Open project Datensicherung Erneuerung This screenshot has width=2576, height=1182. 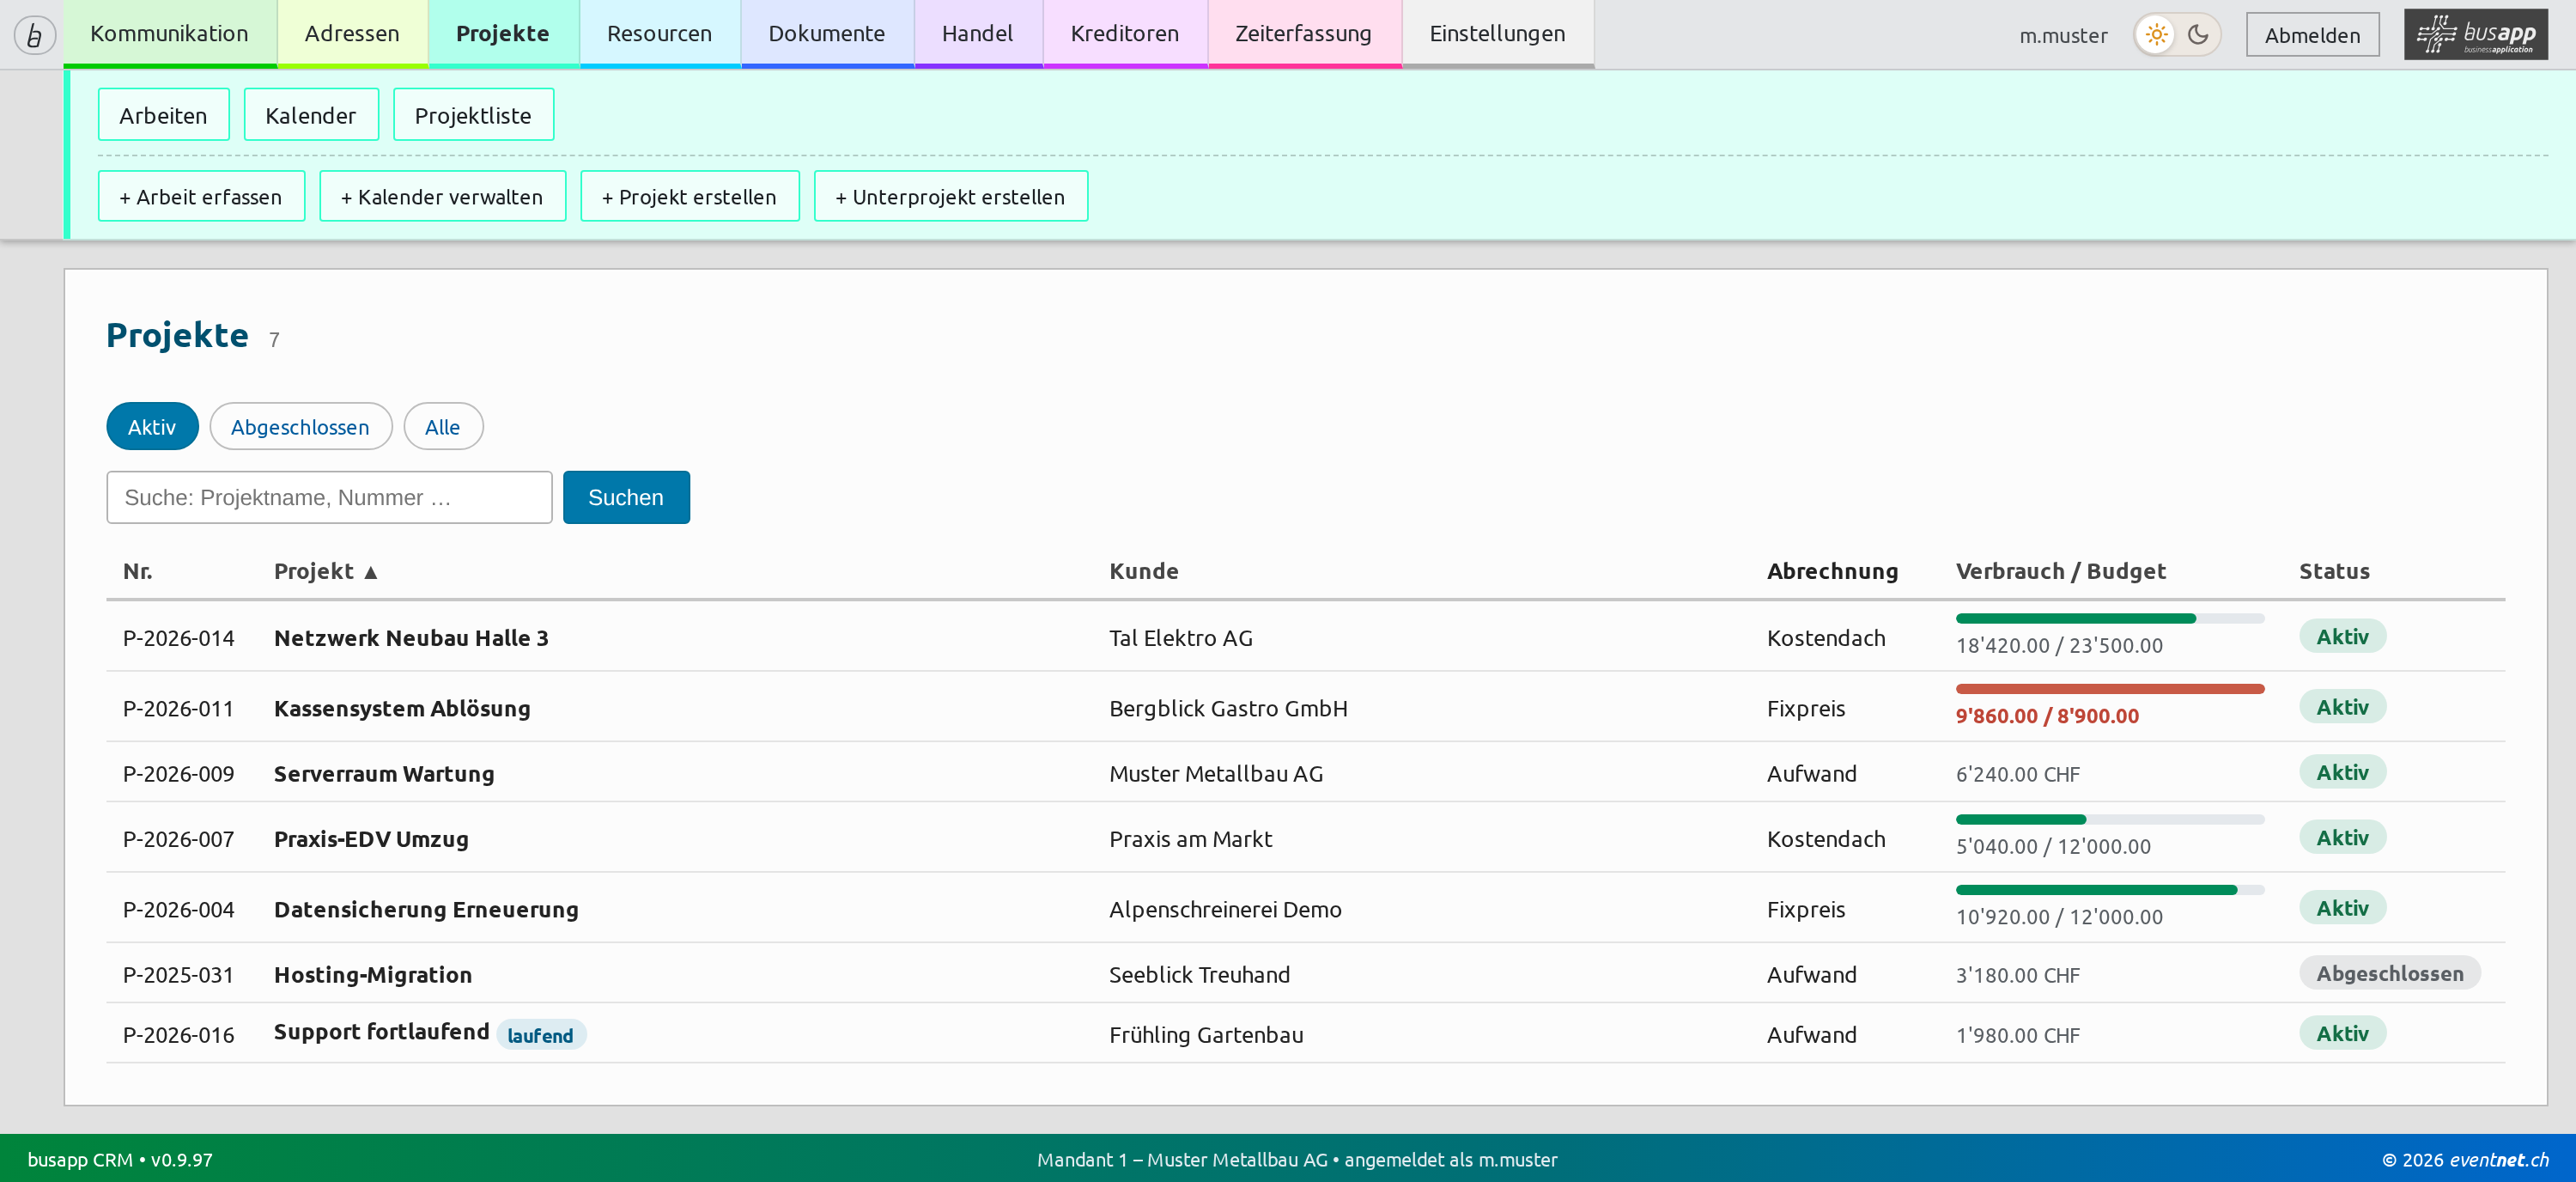click(426, 909)
